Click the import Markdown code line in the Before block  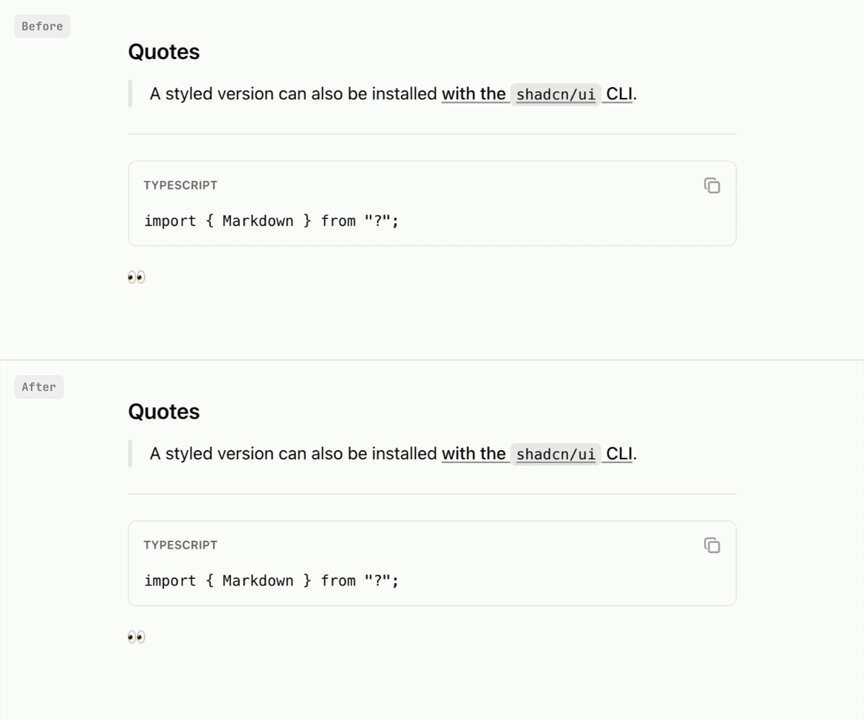271,221
